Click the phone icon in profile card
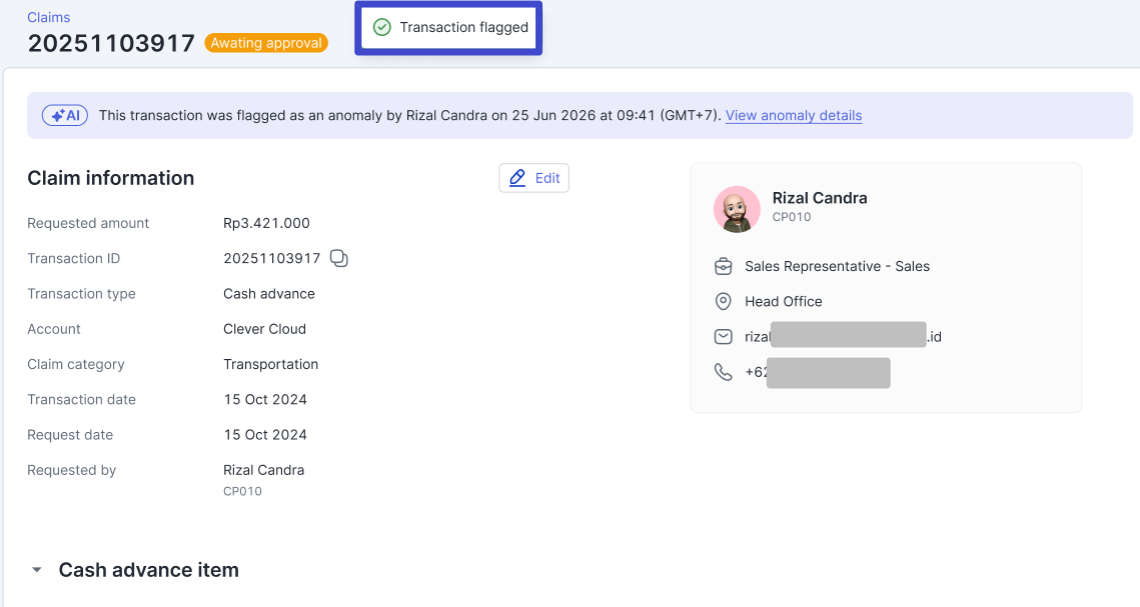The width and height of the screenshot is (1140, 607). 723,372
